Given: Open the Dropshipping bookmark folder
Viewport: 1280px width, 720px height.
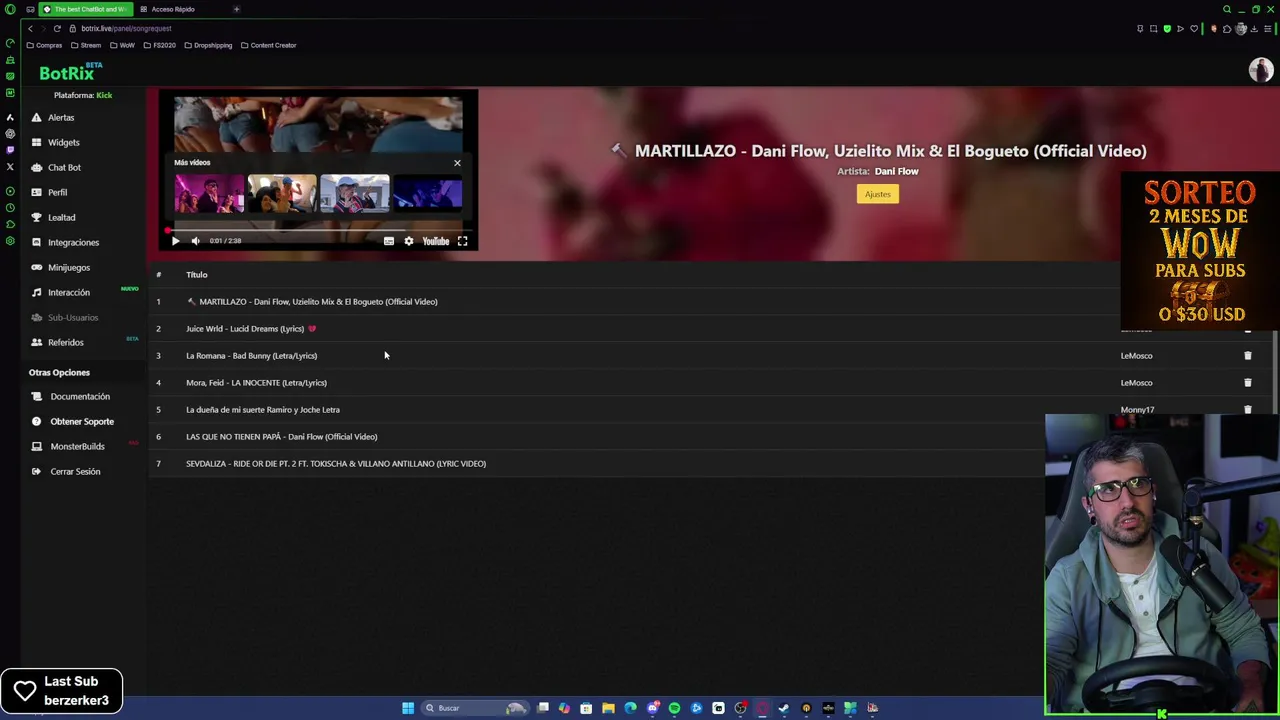Looking at the screenshot, I should click(x=207, y=45).
